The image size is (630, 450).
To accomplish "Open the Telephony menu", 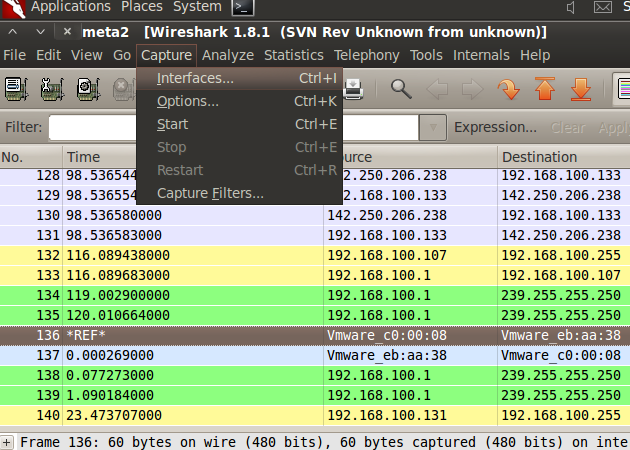I will [x=366, y=55].
